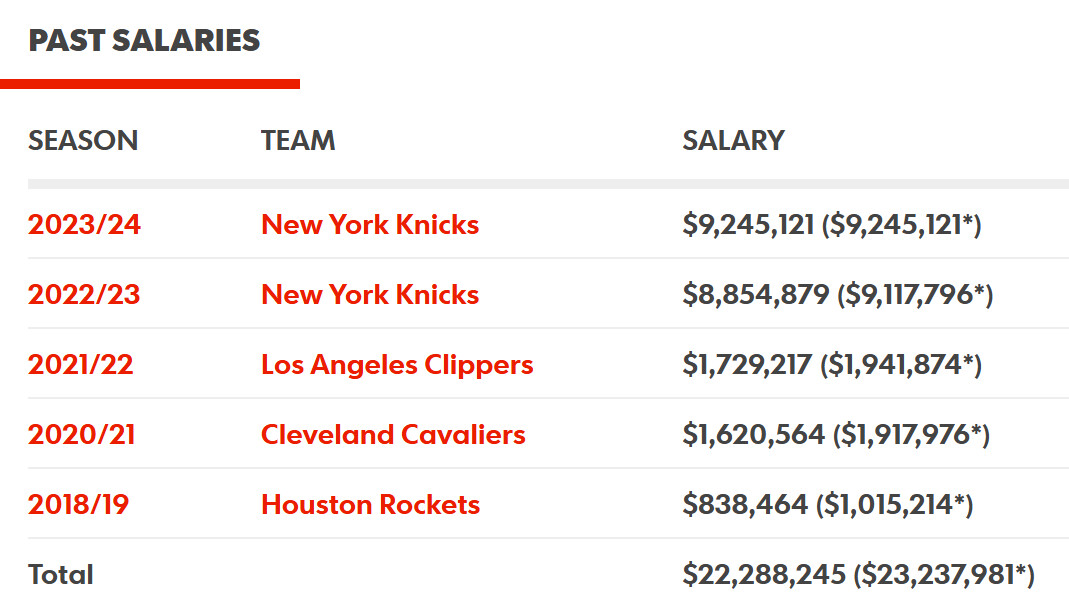Viewport: 1069px width, 602px height.
Task: Click the $838,464 Rockets salary value
Action: (745, 505)
